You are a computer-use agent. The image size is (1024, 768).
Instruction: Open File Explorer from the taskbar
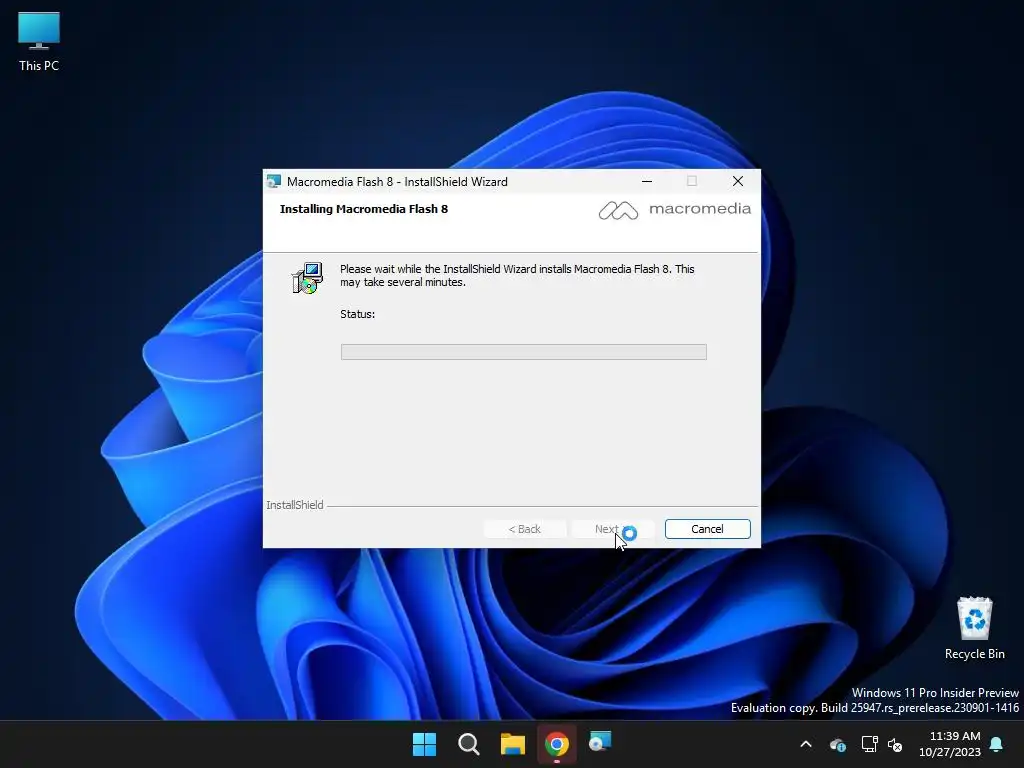coord(513,744)
